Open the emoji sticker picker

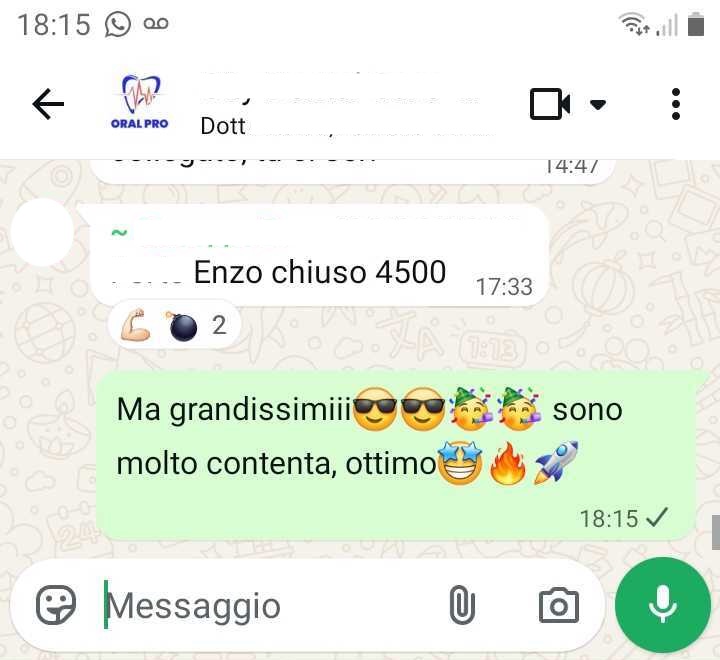coord(56,605)
